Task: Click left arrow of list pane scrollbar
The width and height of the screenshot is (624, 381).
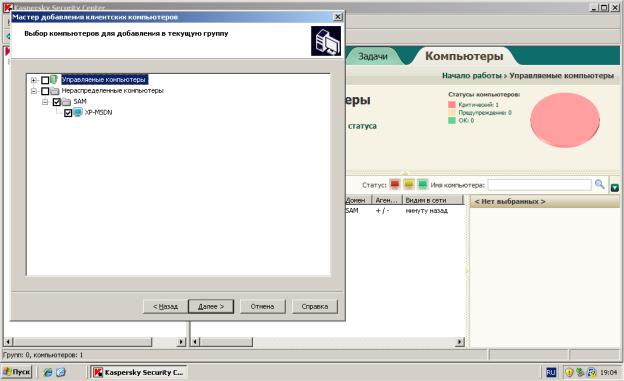Action: pyautogui.click(x=195, y=342)
